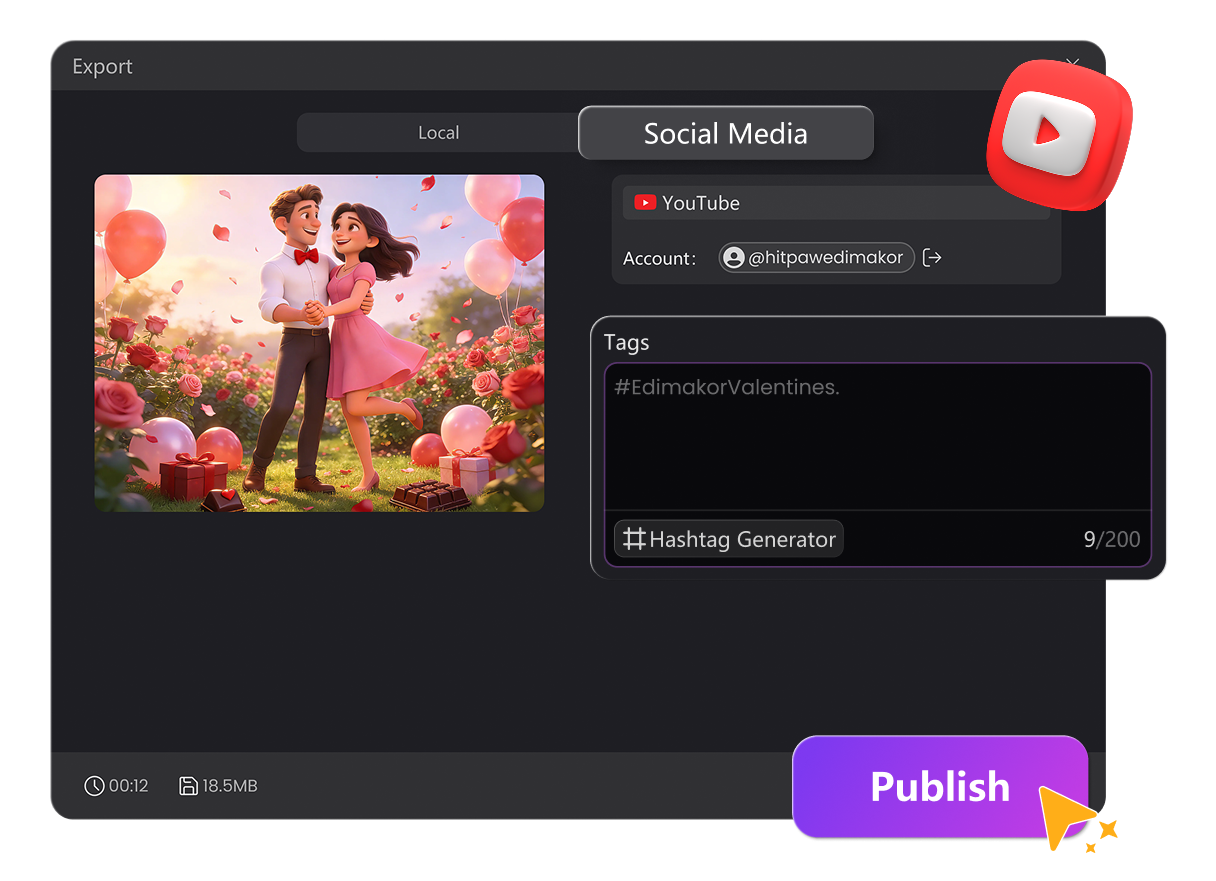Open the Tags panel options
Viewport: 1216px width, 881px height.
click(627, 342)
